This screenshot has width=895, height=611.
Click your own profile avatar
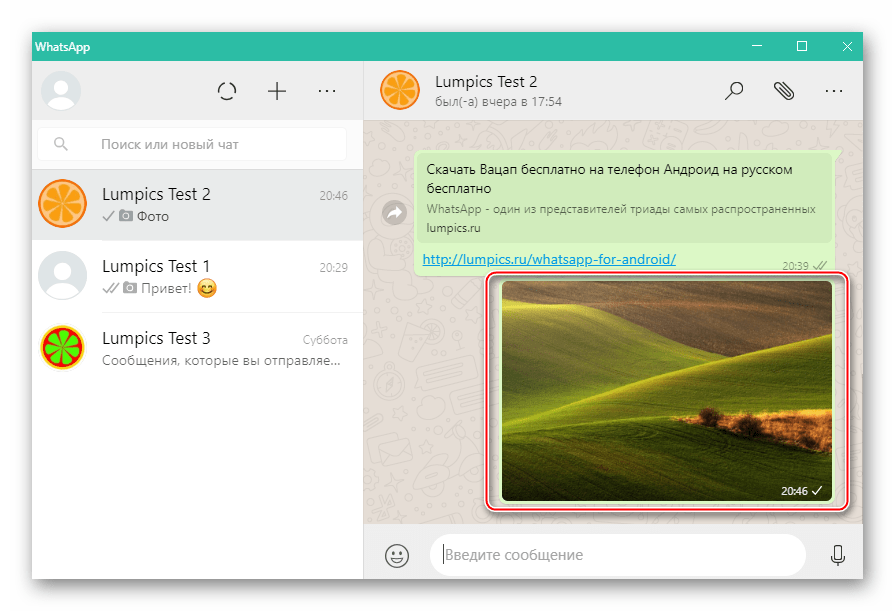pos(61,91)
